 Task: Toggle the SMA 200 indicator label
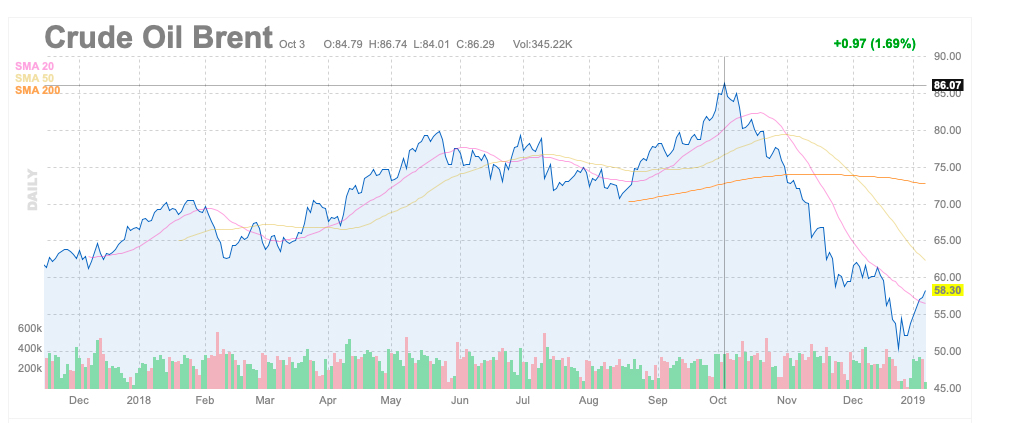coord(38,90)
